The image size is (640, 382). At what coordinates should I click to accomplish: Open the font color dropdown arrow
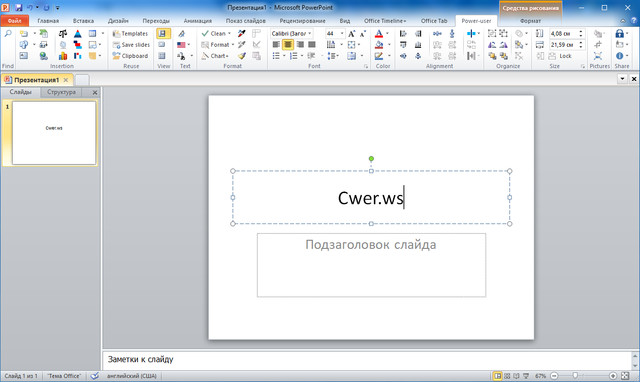pos(387,34)
